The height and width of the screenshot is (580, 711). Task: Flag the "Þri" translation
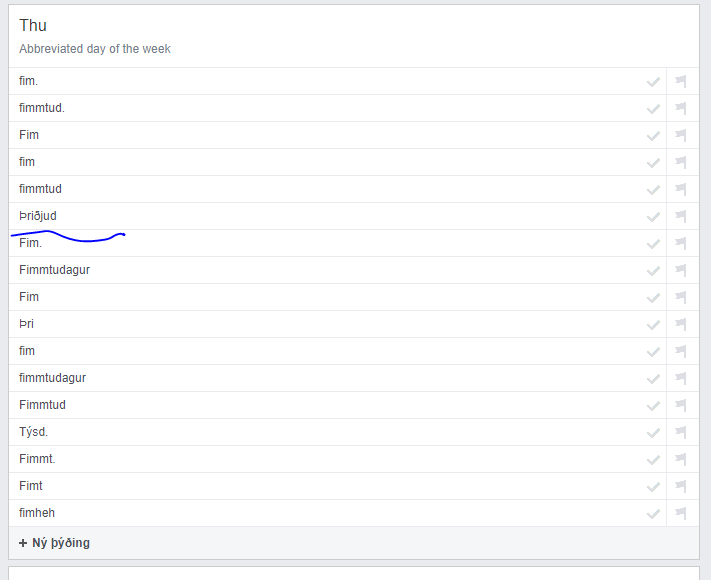[x=681, y=325]
